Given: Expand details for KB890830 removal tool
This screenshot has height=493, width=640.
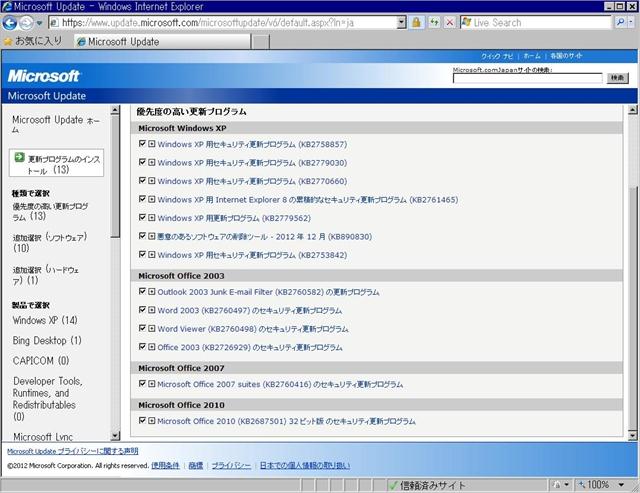Looking at the screenshot, I should (x=151, y=236).
